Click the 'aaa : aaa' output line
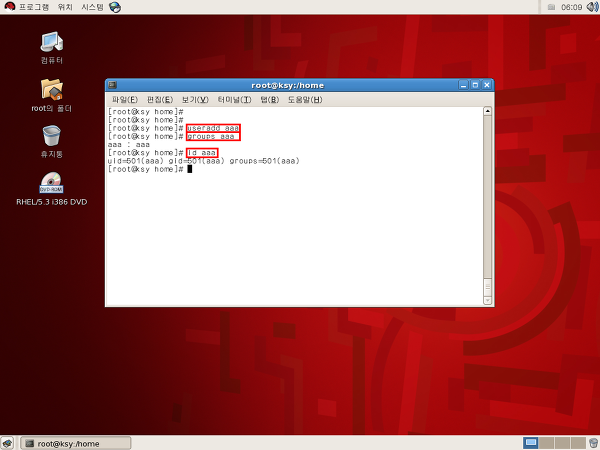This screenshot has width=600, height=450. [x=129, y=145]
